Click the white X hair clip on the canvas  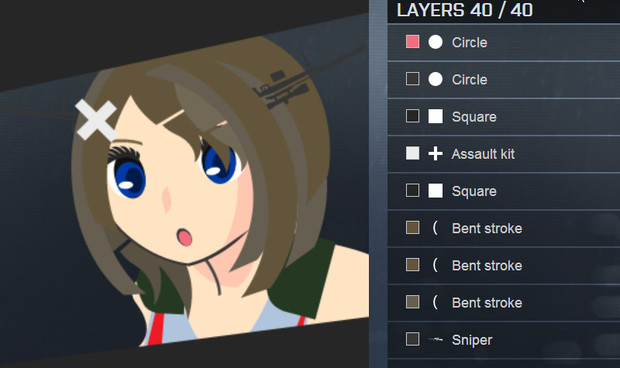coord(96,120)
